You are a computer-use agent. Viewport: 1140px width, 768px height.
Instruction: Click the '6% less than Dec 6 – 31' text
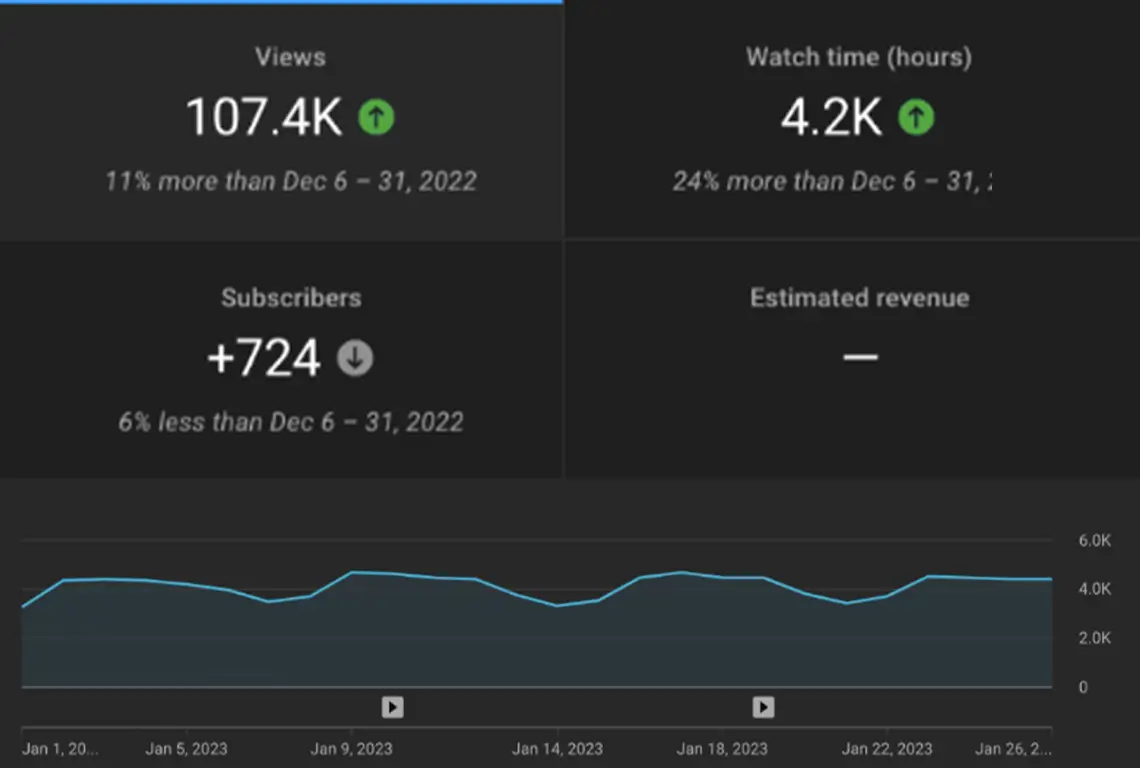291,422
